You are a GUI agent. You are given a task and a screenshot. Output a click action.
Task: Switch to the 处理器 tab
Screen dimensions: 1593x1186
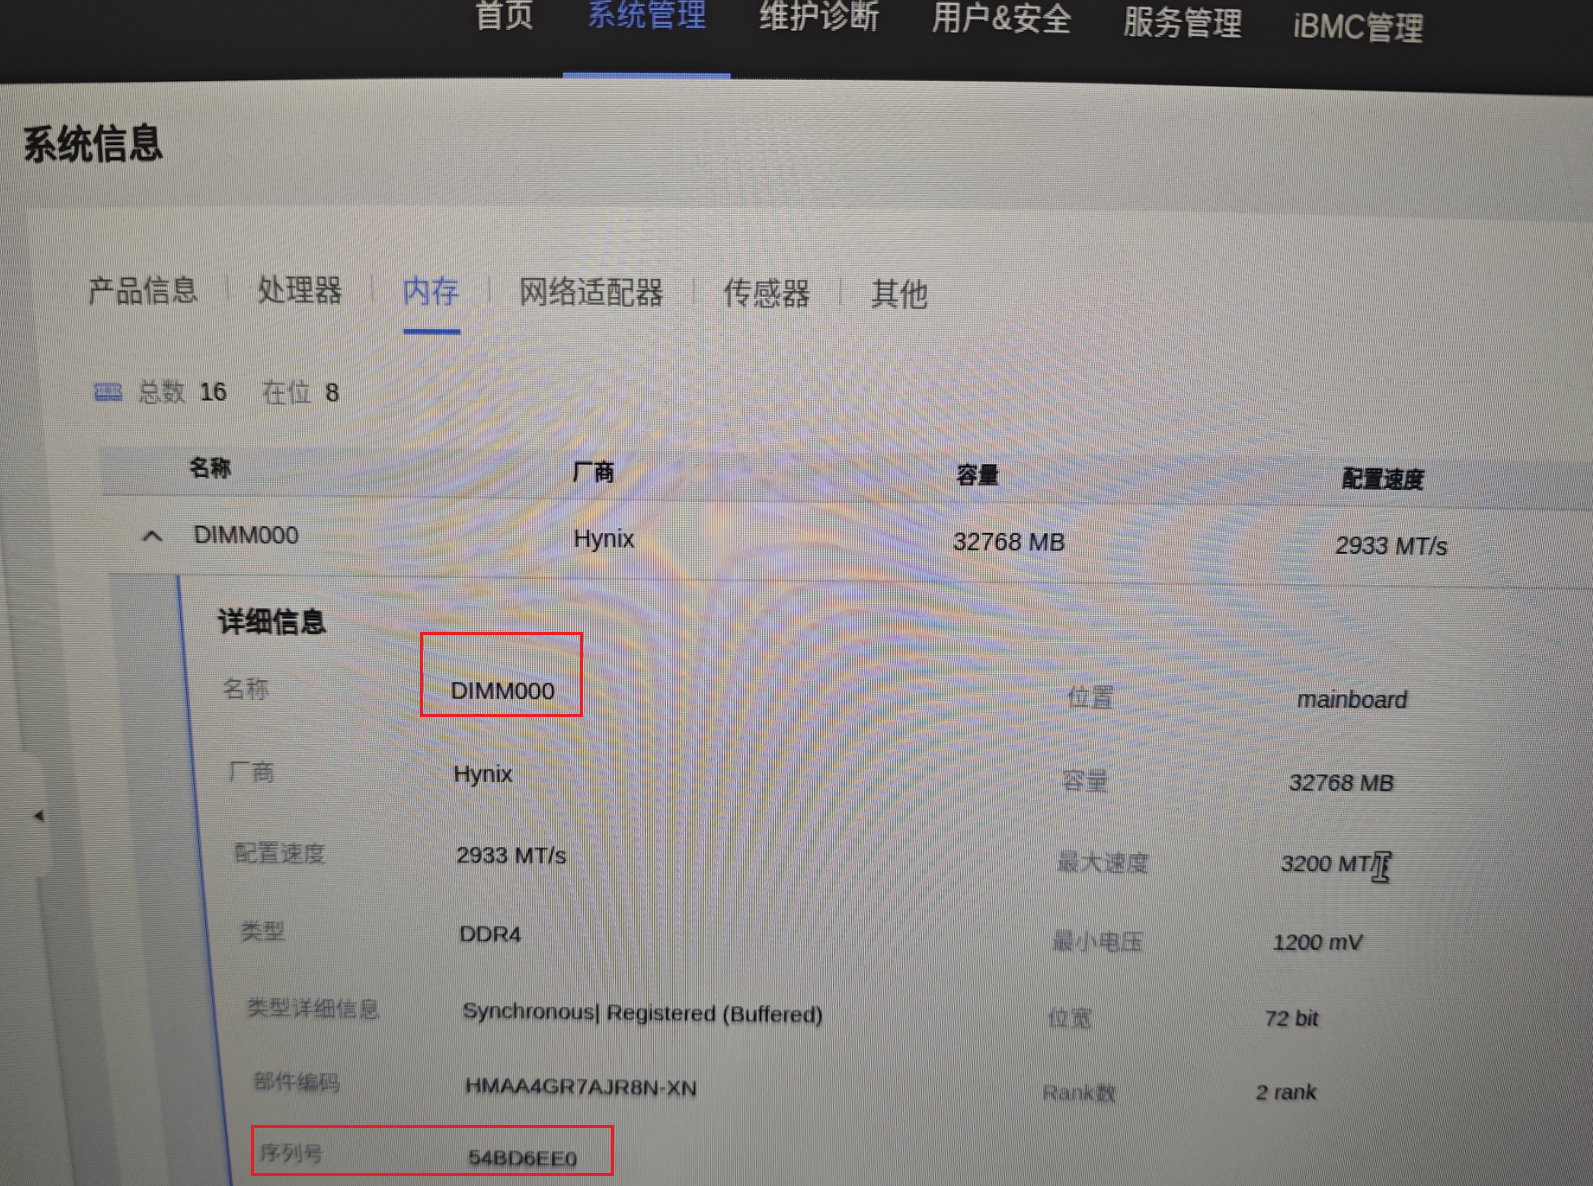pyautogui.click(x=299, y=290)
